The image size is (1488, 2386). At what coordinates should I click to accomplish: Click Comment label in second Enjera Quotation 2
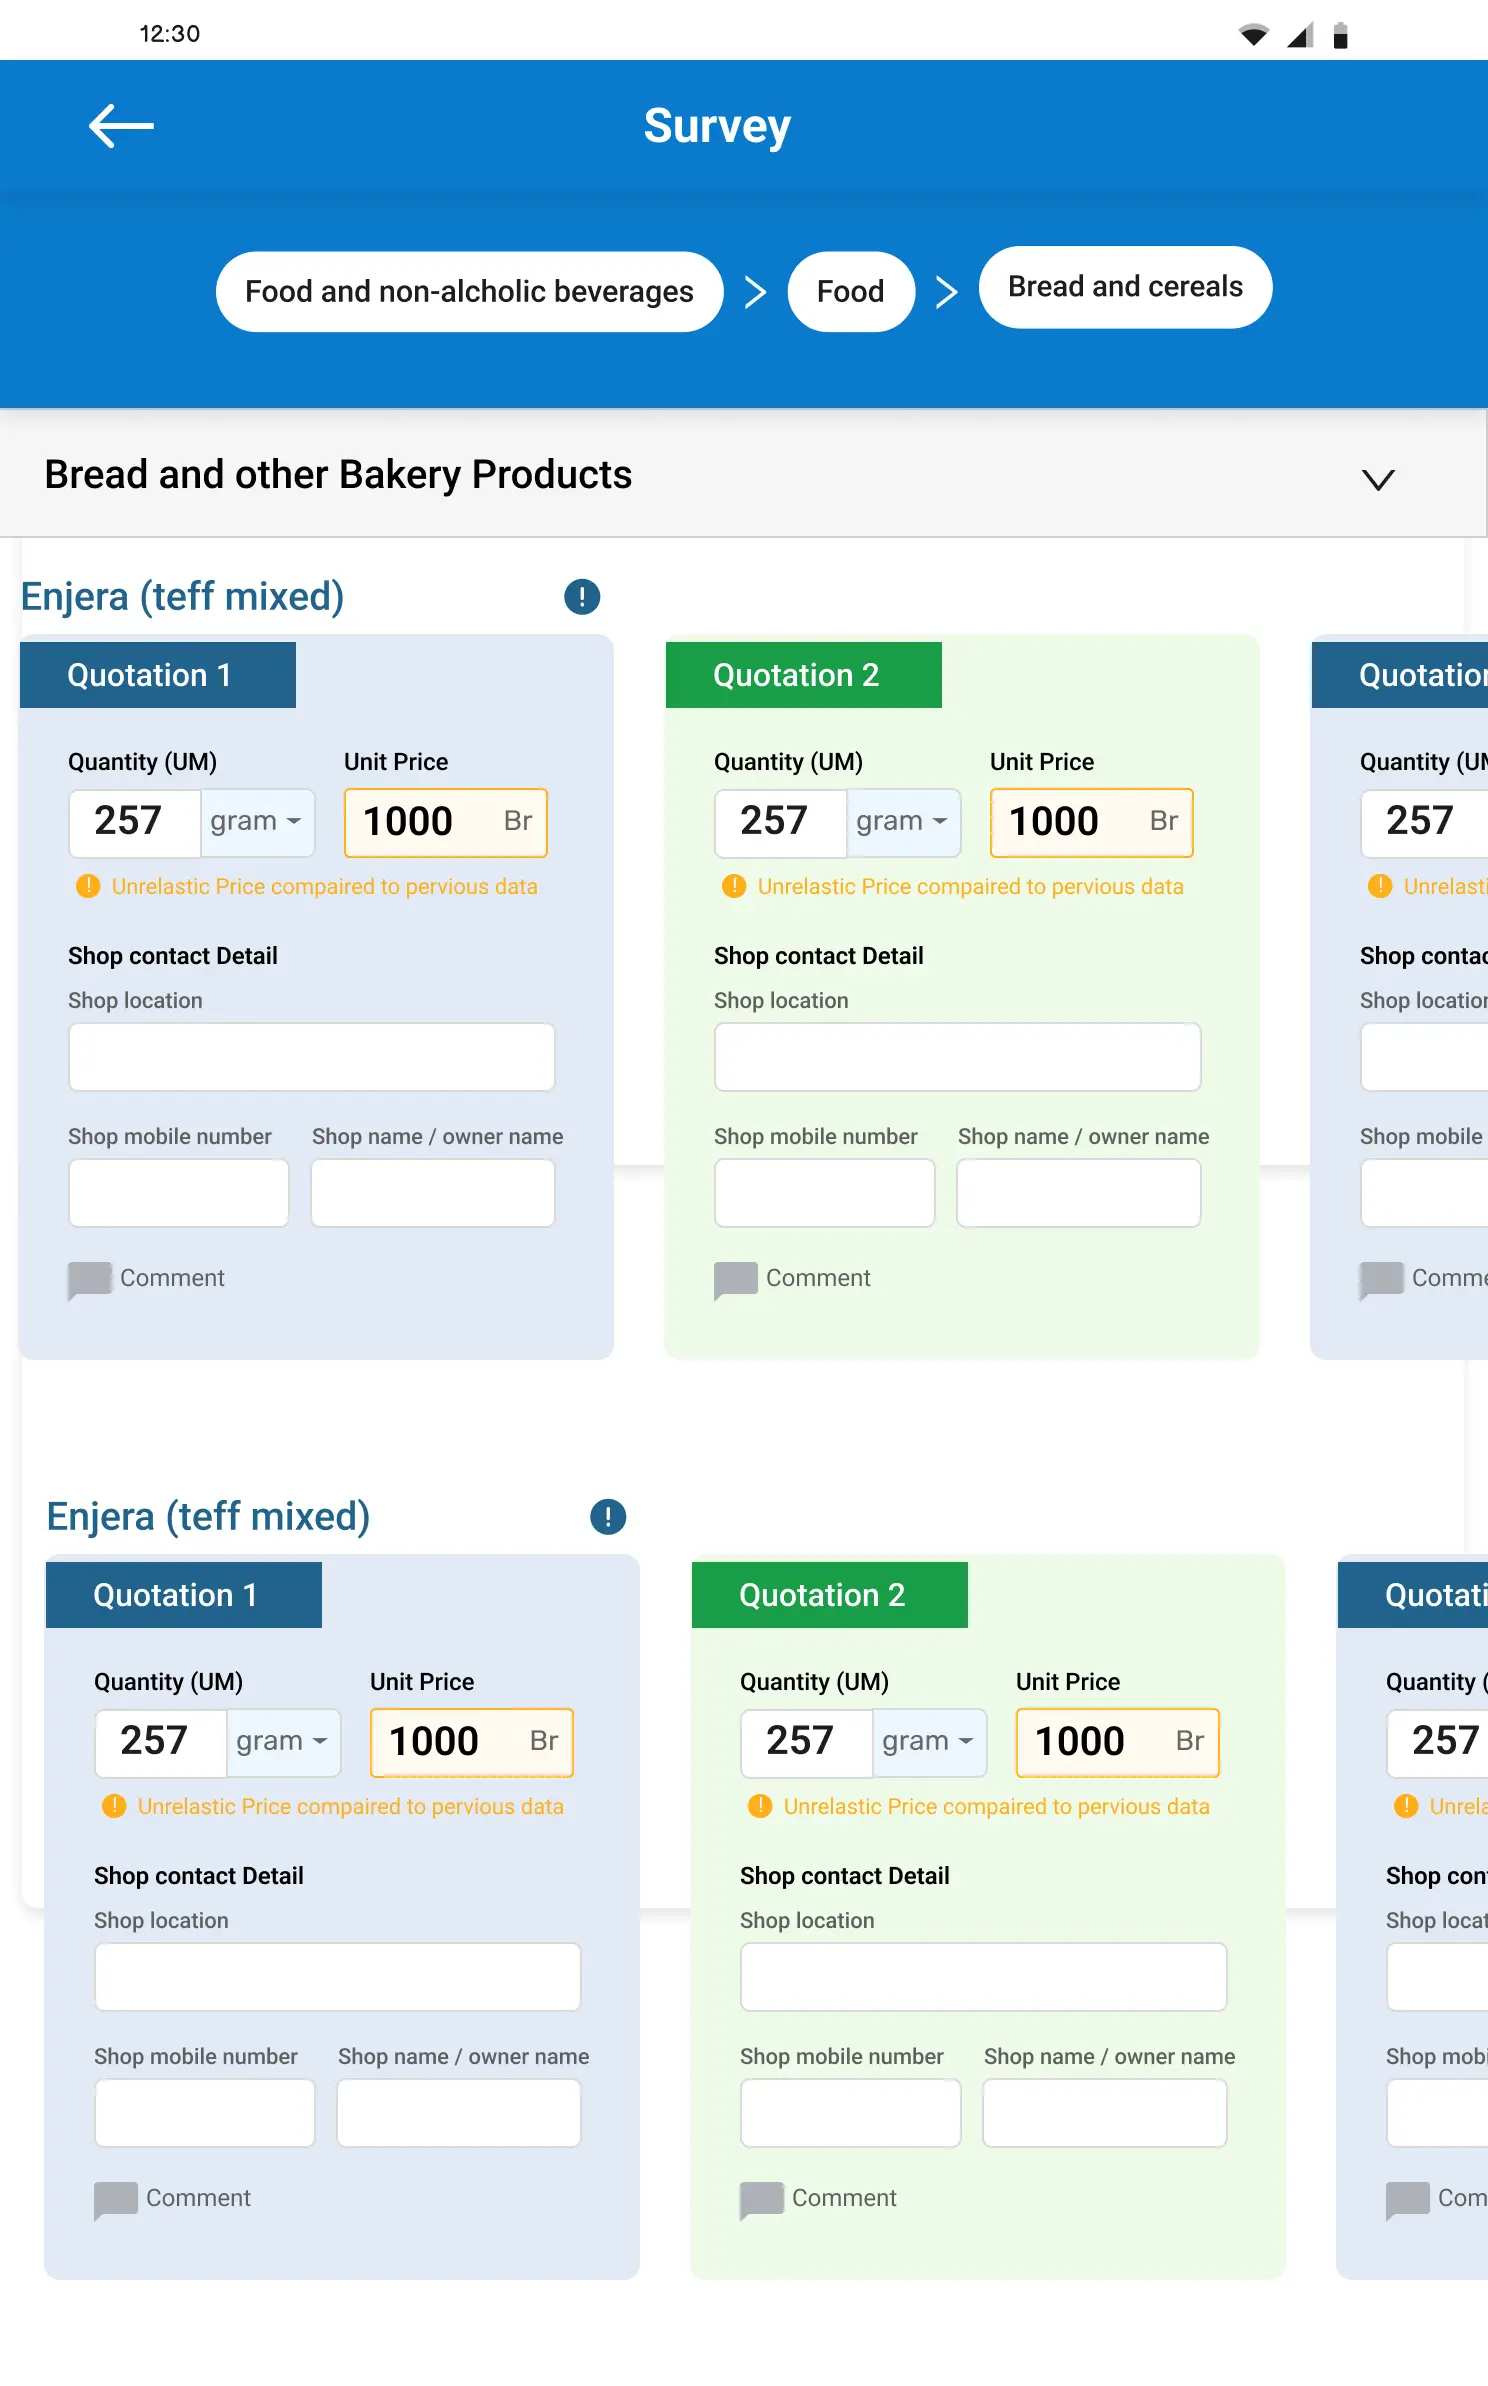click(x=844, y=2198)
